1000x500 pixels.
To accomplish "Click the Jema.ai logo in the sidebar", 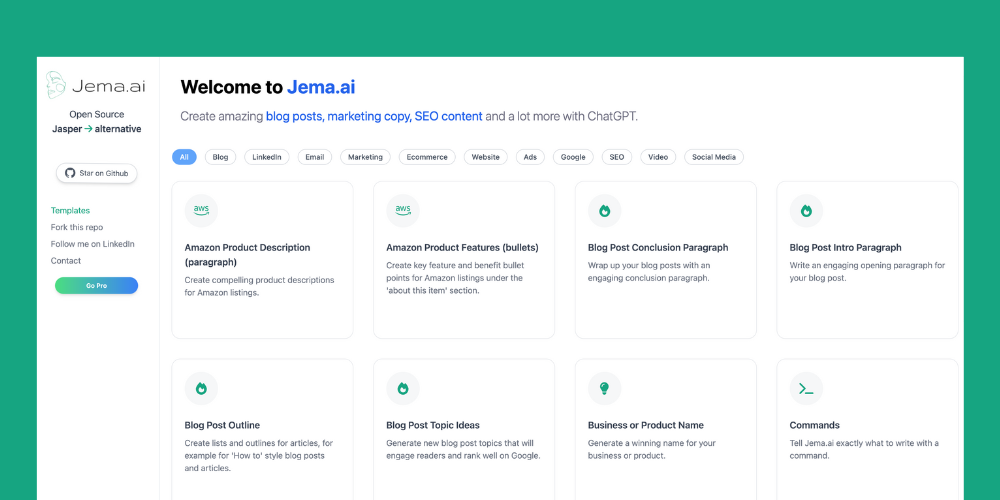I will [x=96, y=85].
